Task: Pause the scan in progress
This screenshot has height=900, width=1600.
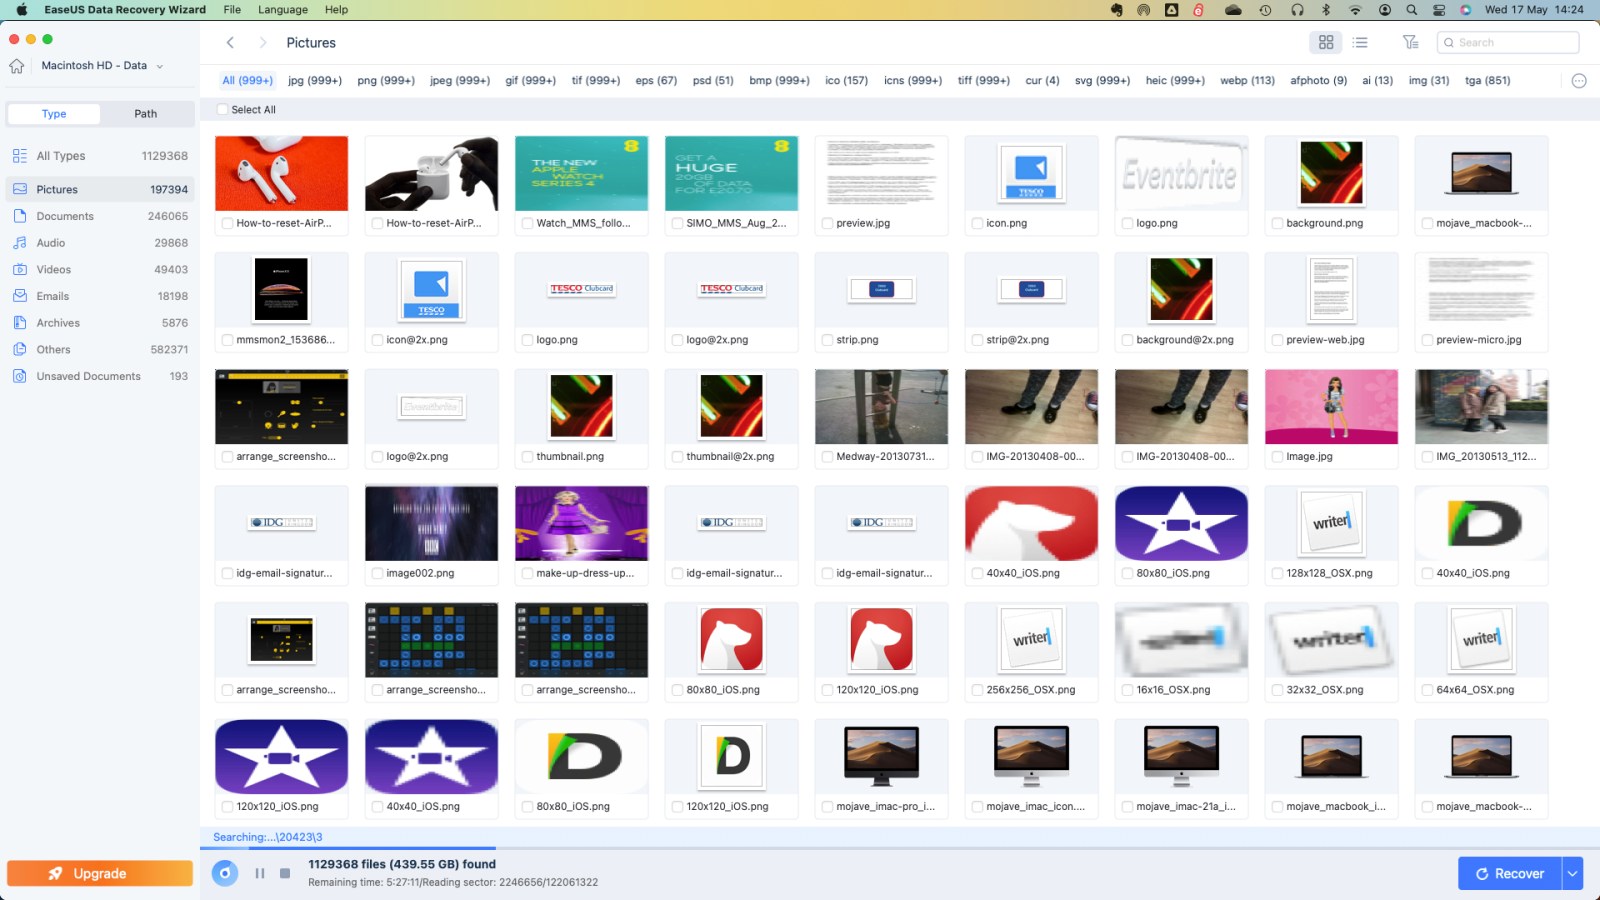Action: (x=260, y=873)
